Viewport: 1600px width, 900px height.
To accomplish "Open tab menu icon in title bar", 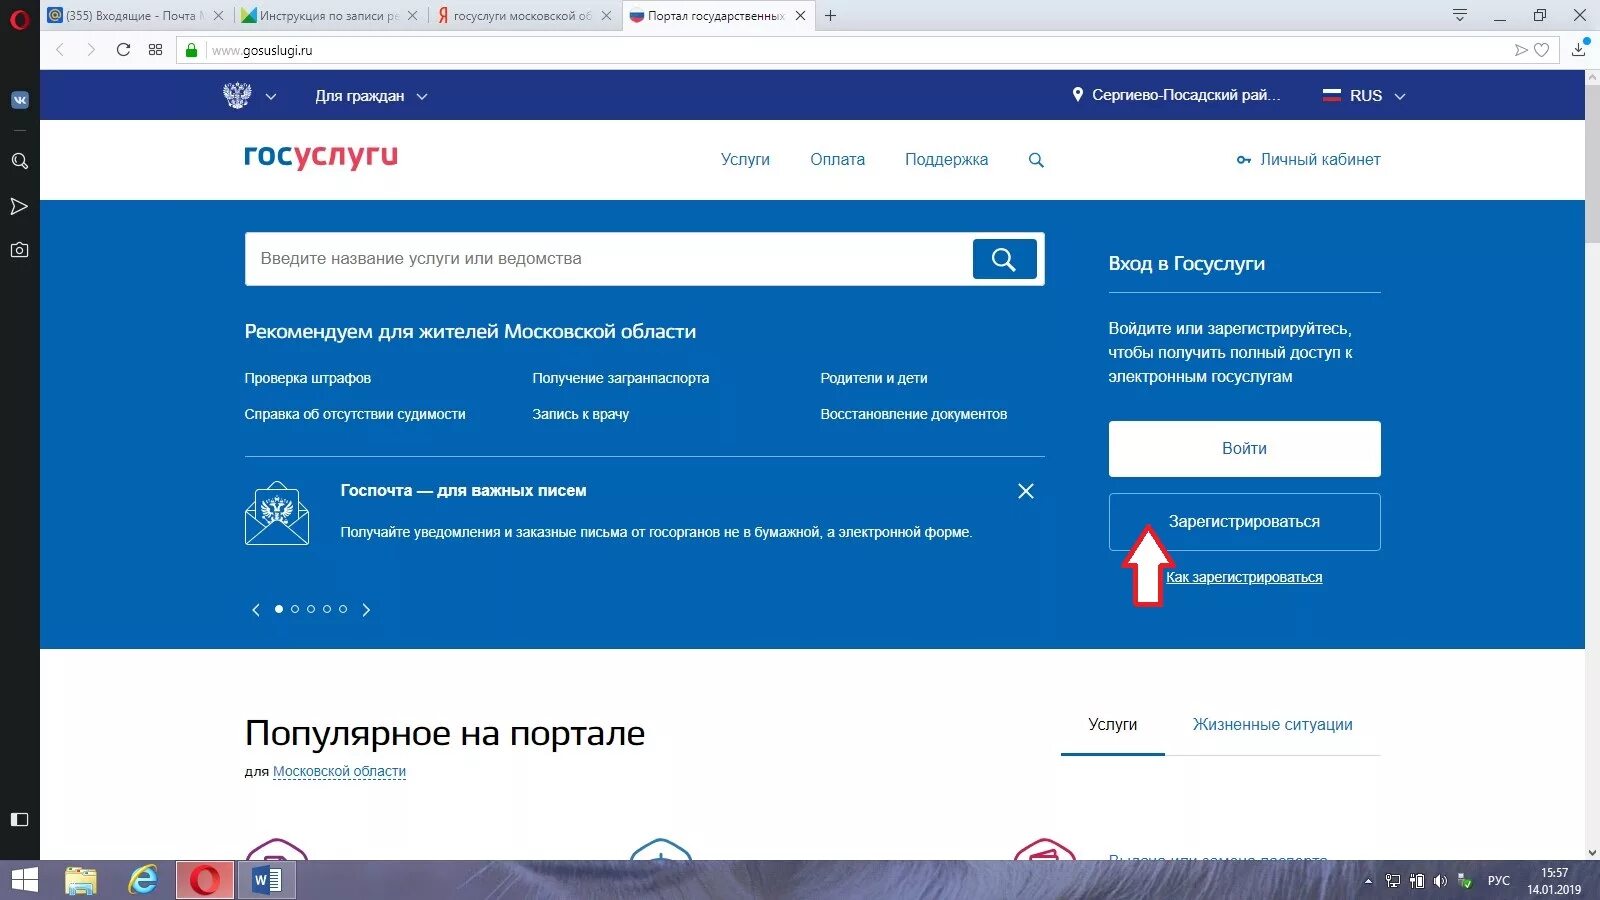I will click(x=1460, y=15).
